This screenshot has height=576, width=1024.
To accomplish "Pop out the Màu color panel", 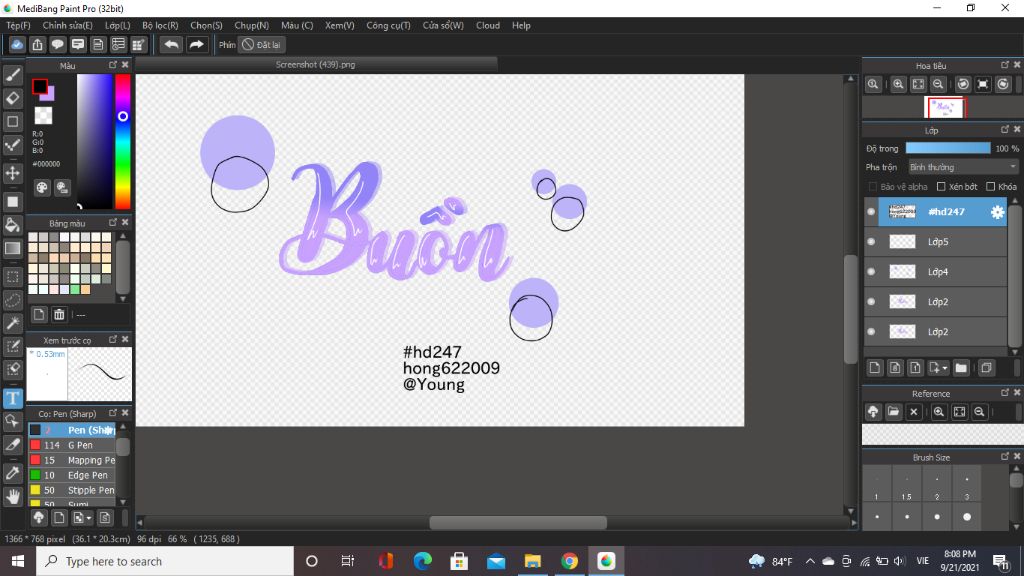I will coord(113,65).
